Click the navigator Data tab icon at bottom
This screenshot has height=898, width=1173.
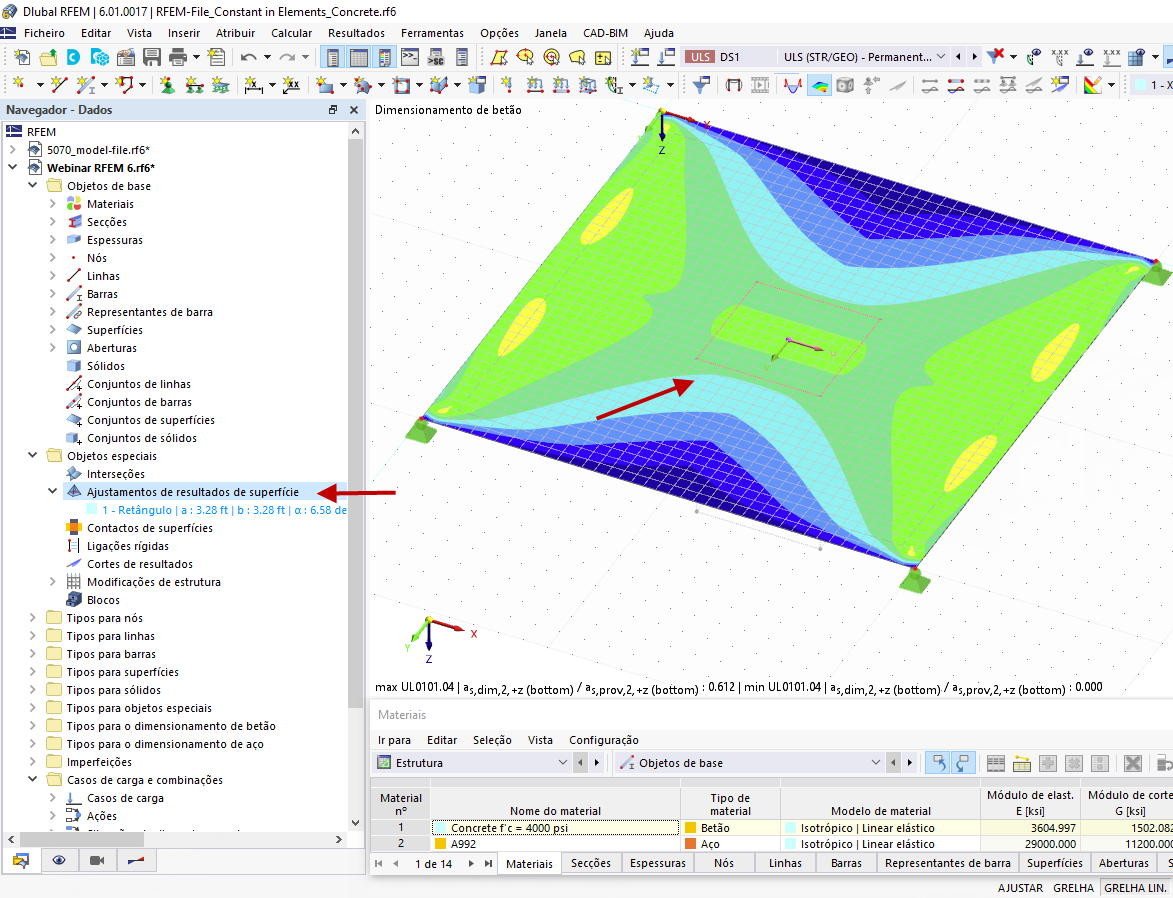(x=21, y=861)
